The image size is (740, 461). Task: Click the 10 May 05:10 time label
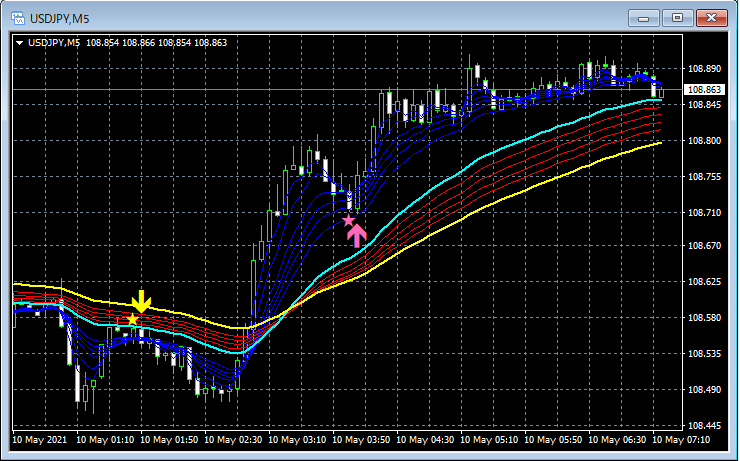pyautogui.click(x=489, y=440)
